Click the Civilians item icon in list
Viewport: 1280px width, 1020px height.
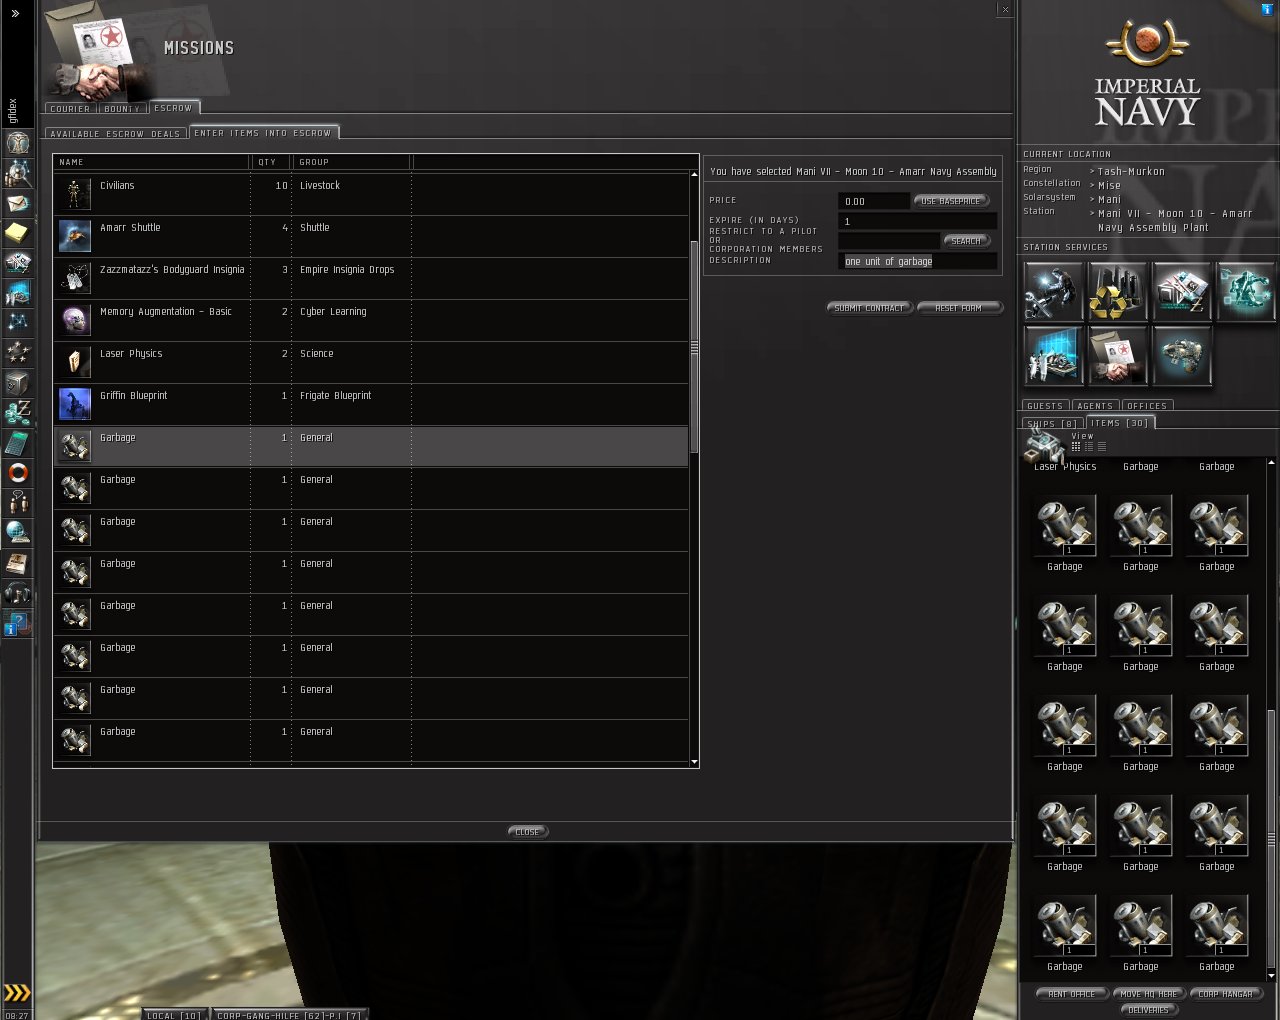tap(74, 194)
